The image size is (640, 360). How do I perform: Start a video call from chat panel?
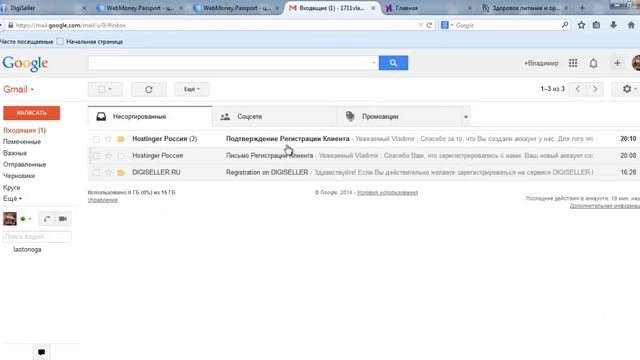click(x=62, y=219)
